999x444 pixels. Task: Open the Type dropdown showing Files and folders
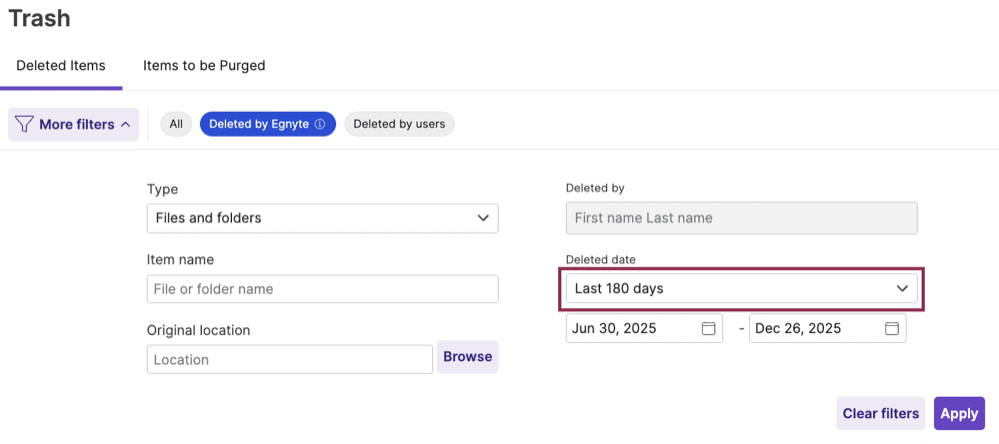[322, 218]
